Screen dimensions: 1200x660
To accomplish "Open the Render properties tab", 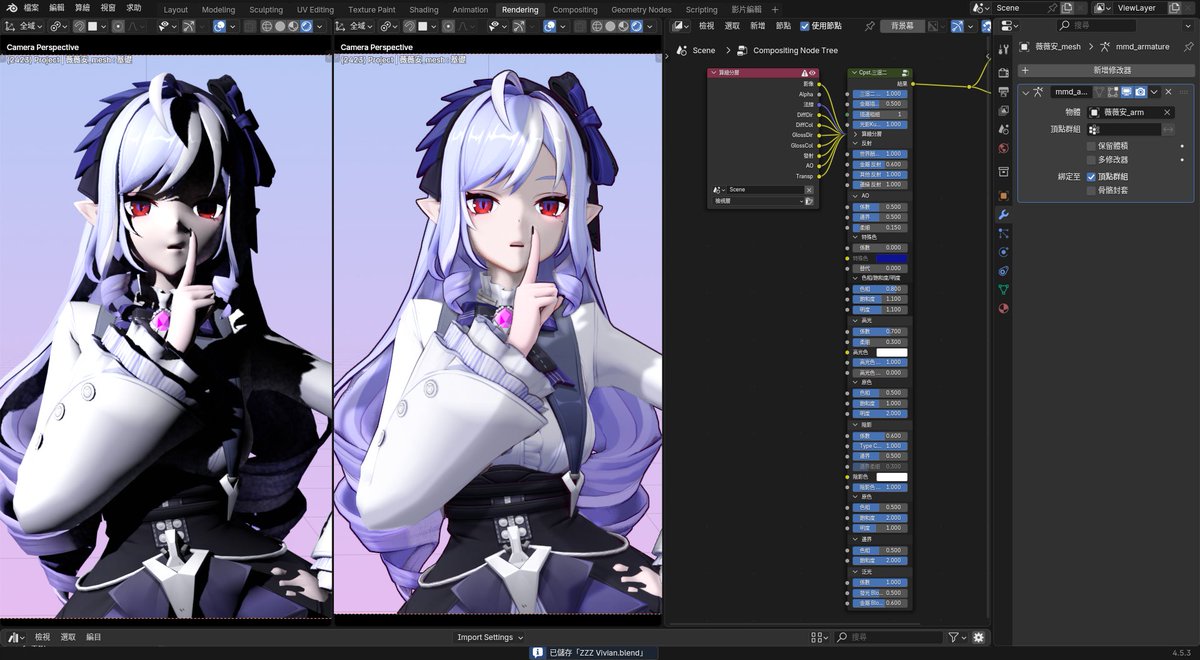I will pyautogui.click(x=1003, y=72).
